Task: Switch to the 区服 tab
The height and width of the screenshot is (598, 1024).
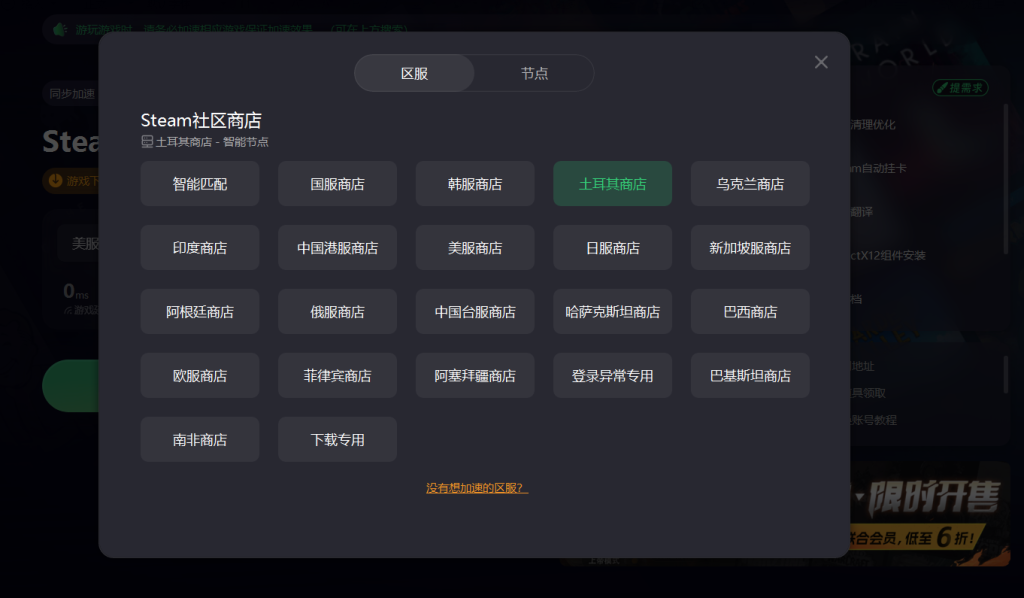Action: tap(415, 73)
